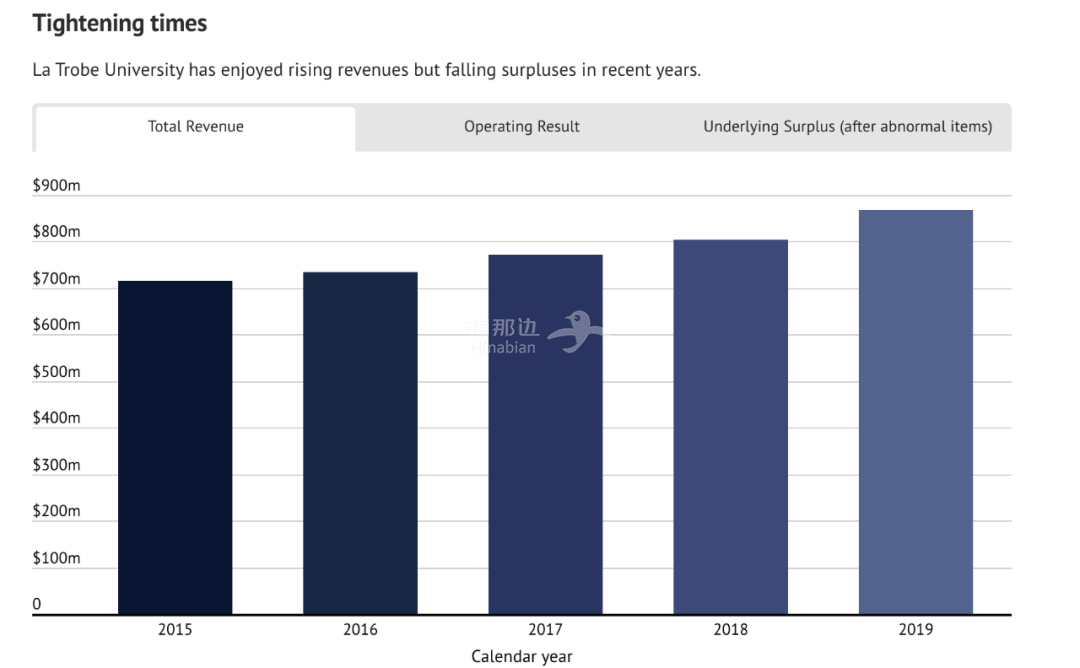
Task: Click the $900m y-axis label
Action: coord(56,186)
